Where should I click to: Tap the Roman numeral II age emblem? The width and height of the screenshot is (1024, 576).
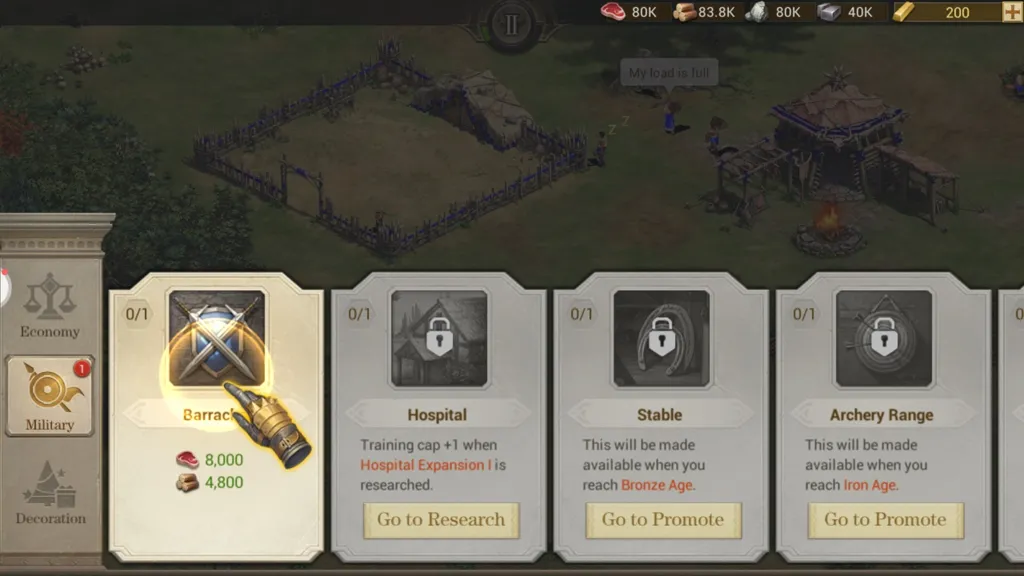point(511,25)
